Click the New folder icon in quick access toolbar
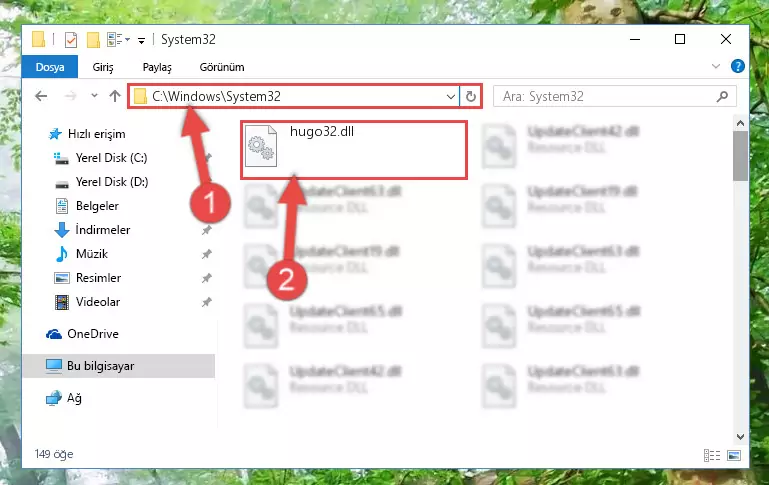769x485 pixels. tap(93, 40)
